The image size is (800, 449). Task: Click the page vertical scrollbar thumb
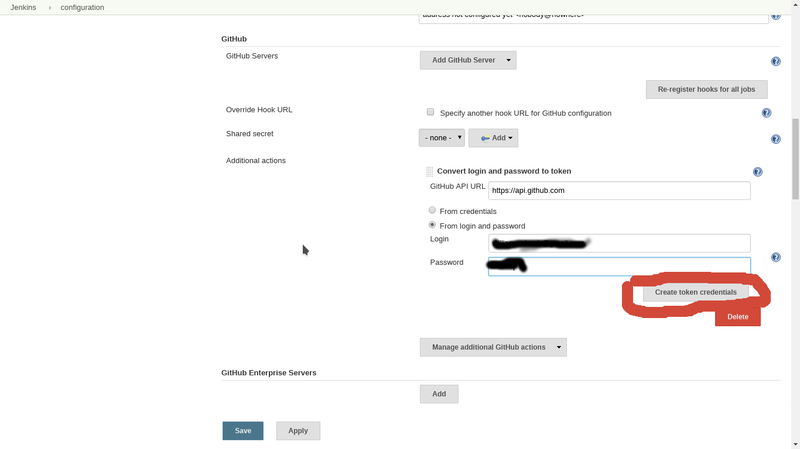click(x=795, y=158)
